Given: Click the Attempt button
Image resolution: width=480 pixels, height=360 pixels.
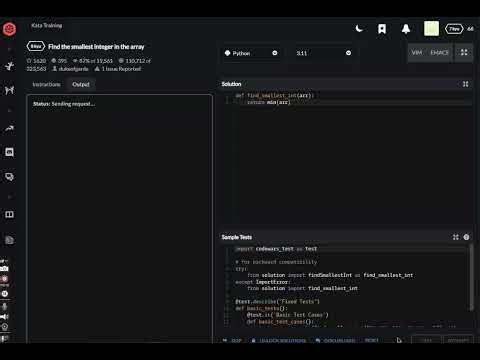Looking at the screenshot, I should (x=458, y=340).
